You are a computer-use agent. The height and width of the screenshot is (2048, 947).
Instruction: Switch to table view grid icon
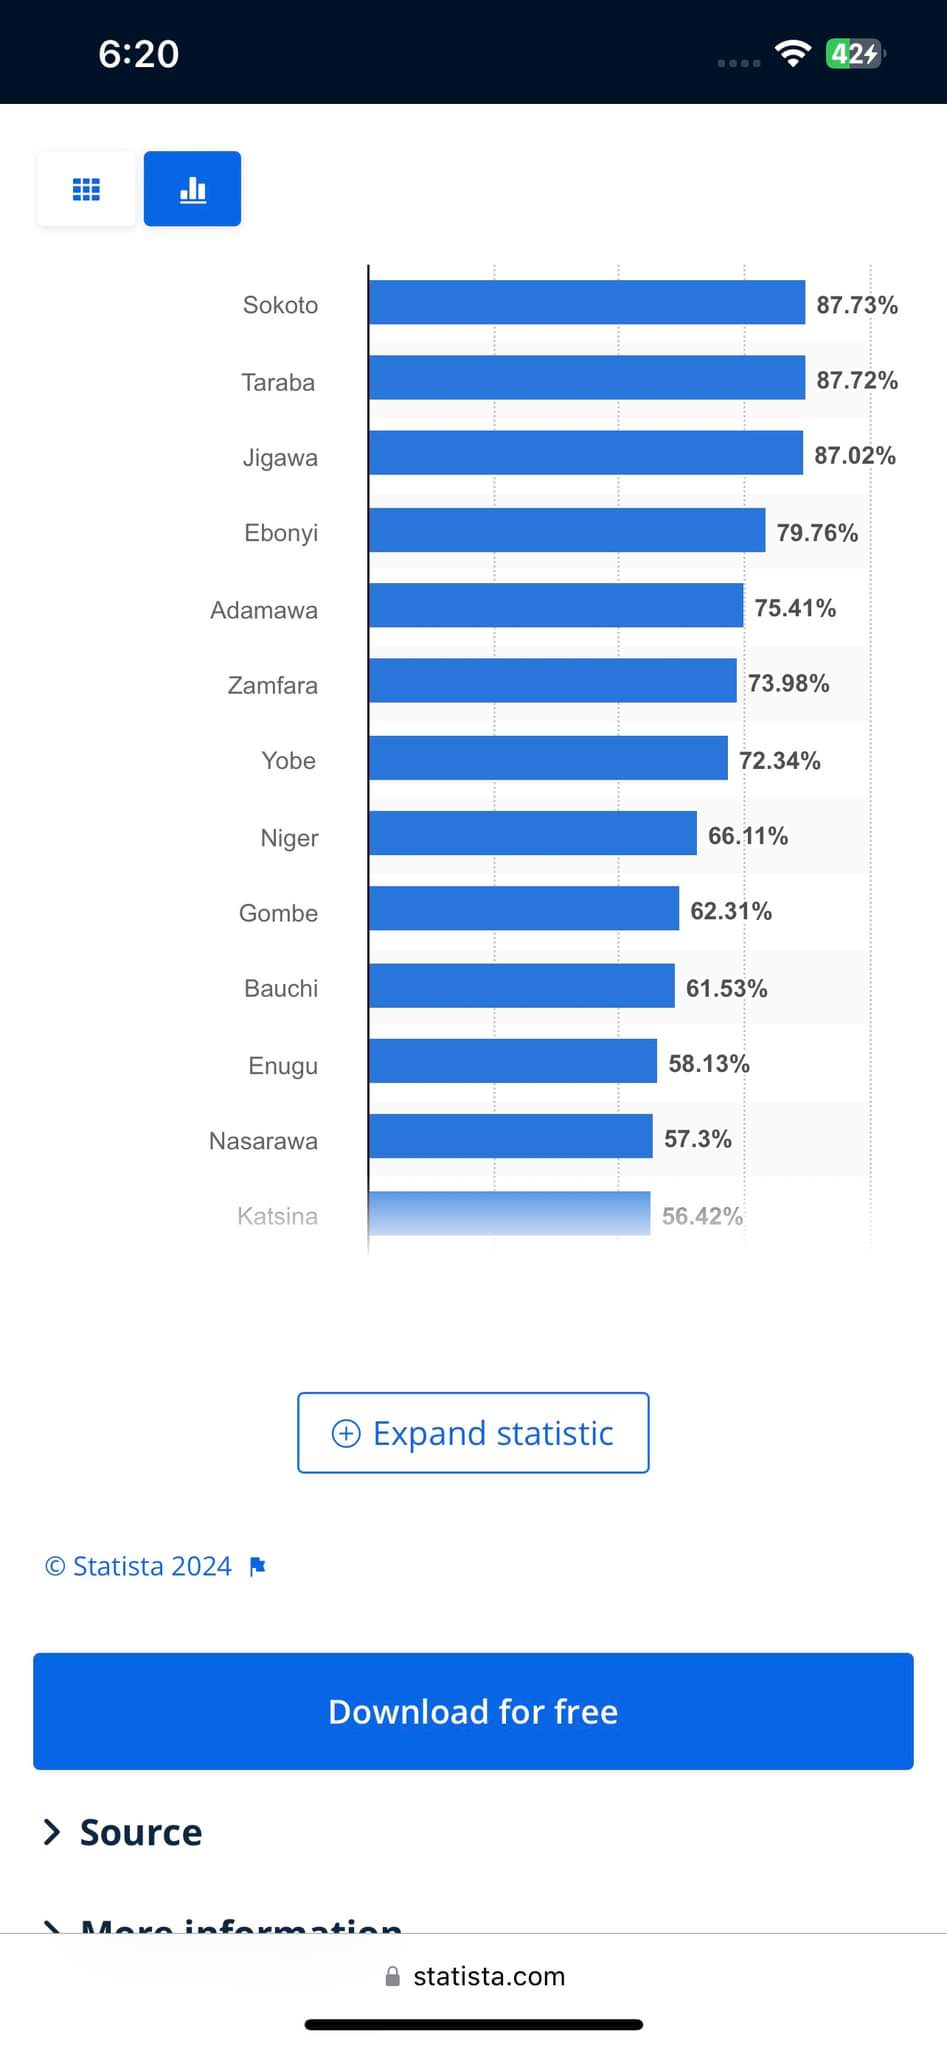pos(86,189)
